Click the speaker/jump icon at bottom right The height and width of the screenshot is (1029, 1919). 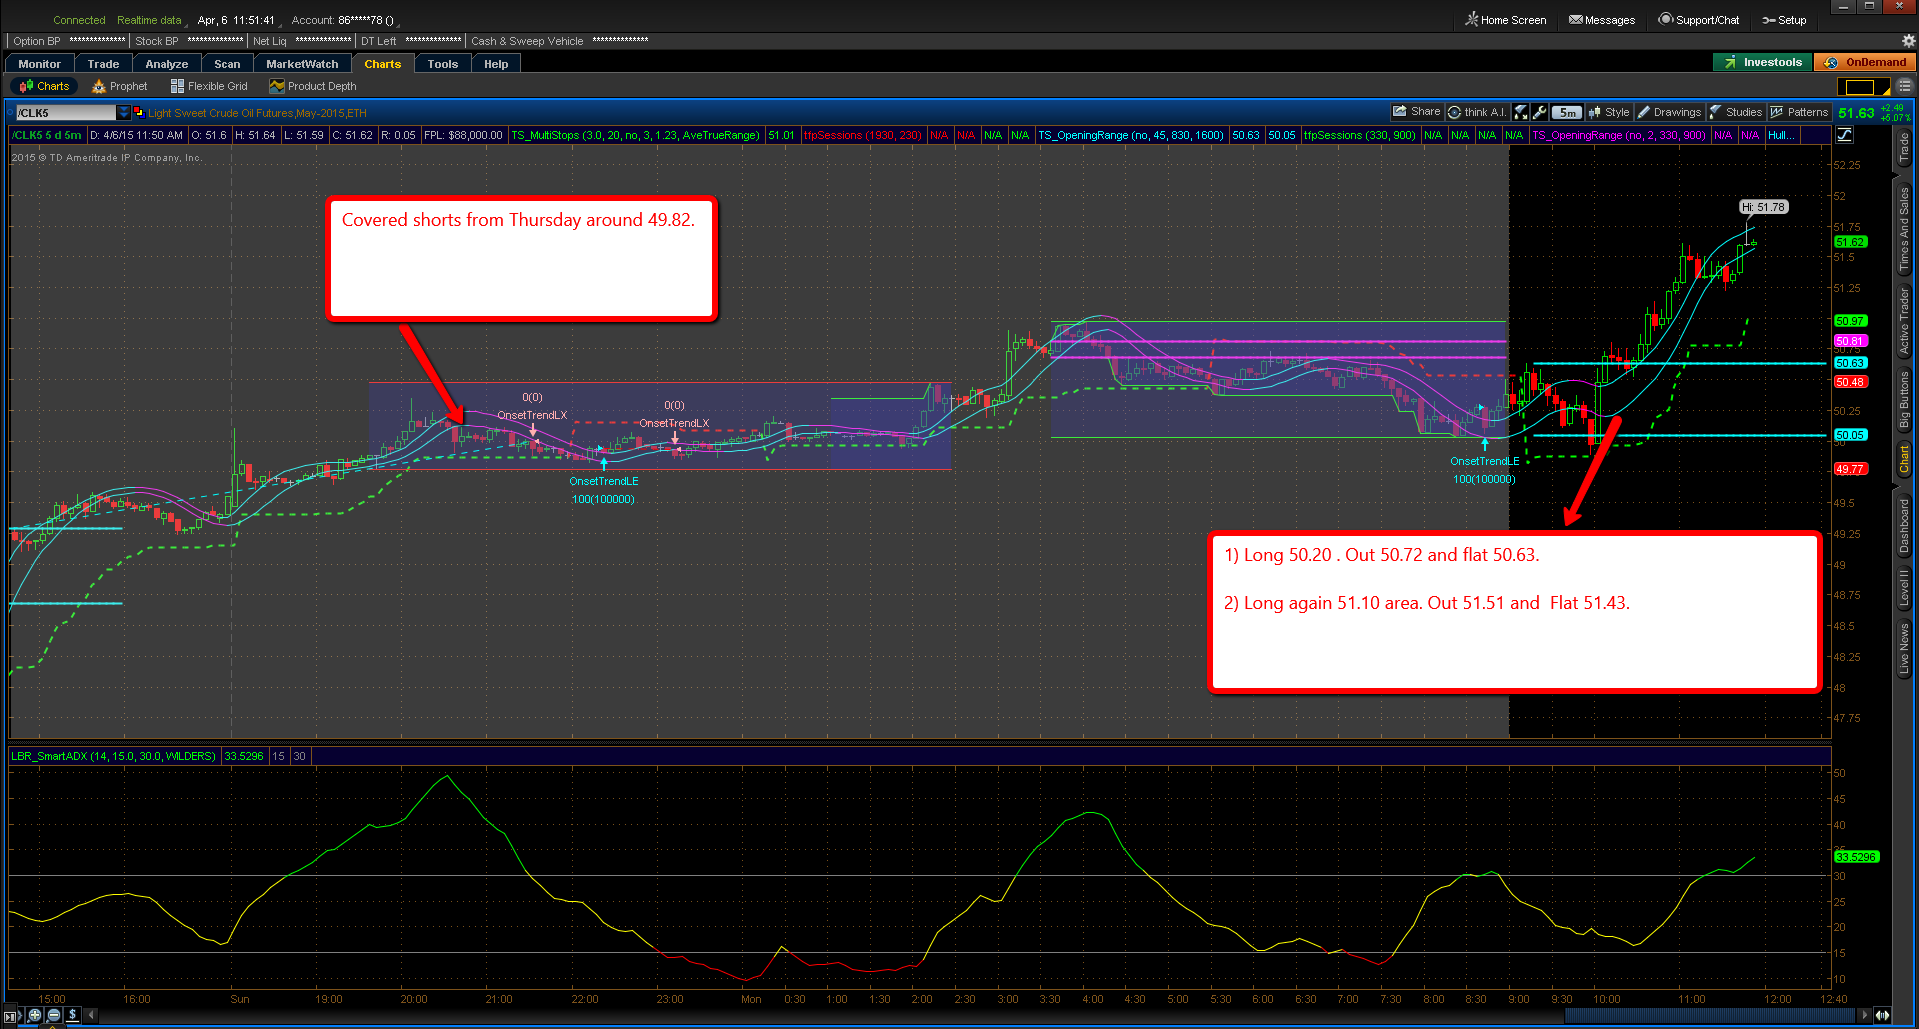tap(1883, 1015)
